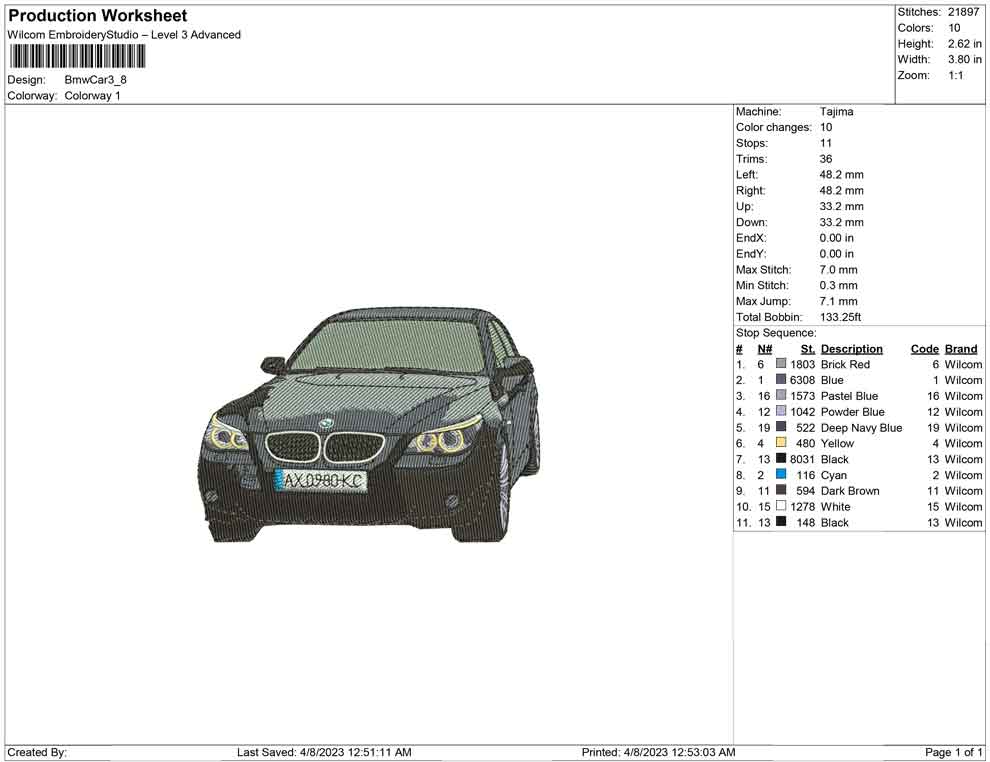Click the N# column header
This screenshot has width=990, height=762.
[765, 348]
